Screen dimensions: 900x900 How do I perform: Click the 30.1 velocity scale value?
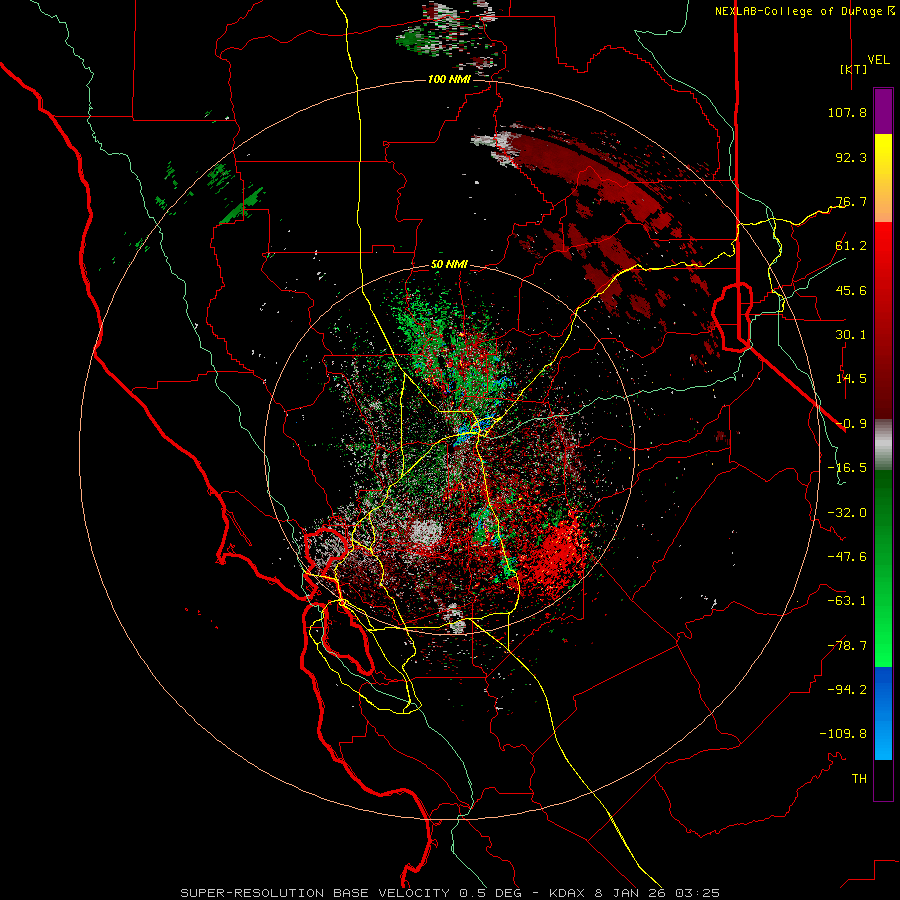pyautogui.click(x=851, y=335)
